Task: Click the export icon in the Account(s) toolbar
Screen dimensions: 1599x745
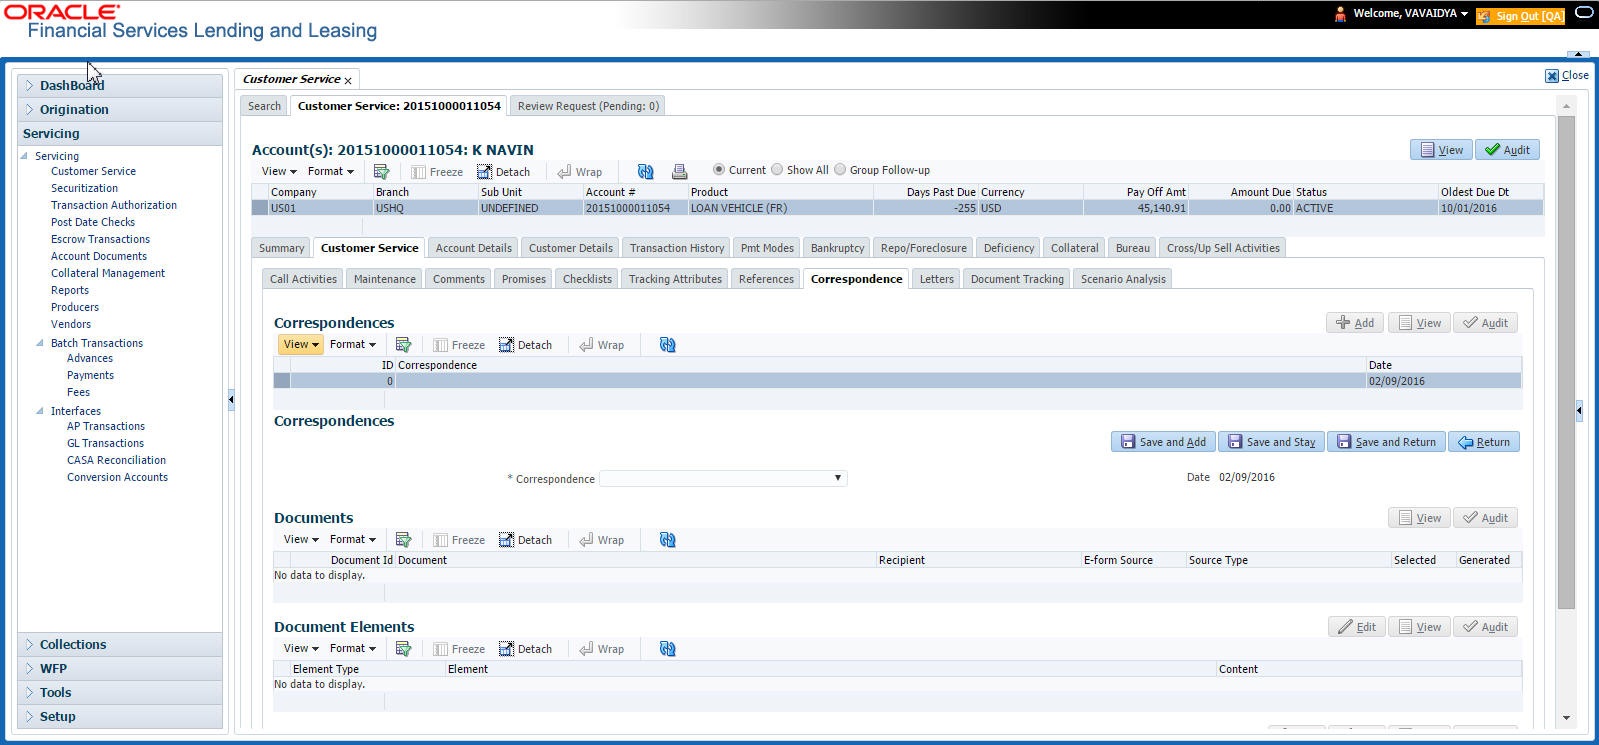Action: point(381,172)
